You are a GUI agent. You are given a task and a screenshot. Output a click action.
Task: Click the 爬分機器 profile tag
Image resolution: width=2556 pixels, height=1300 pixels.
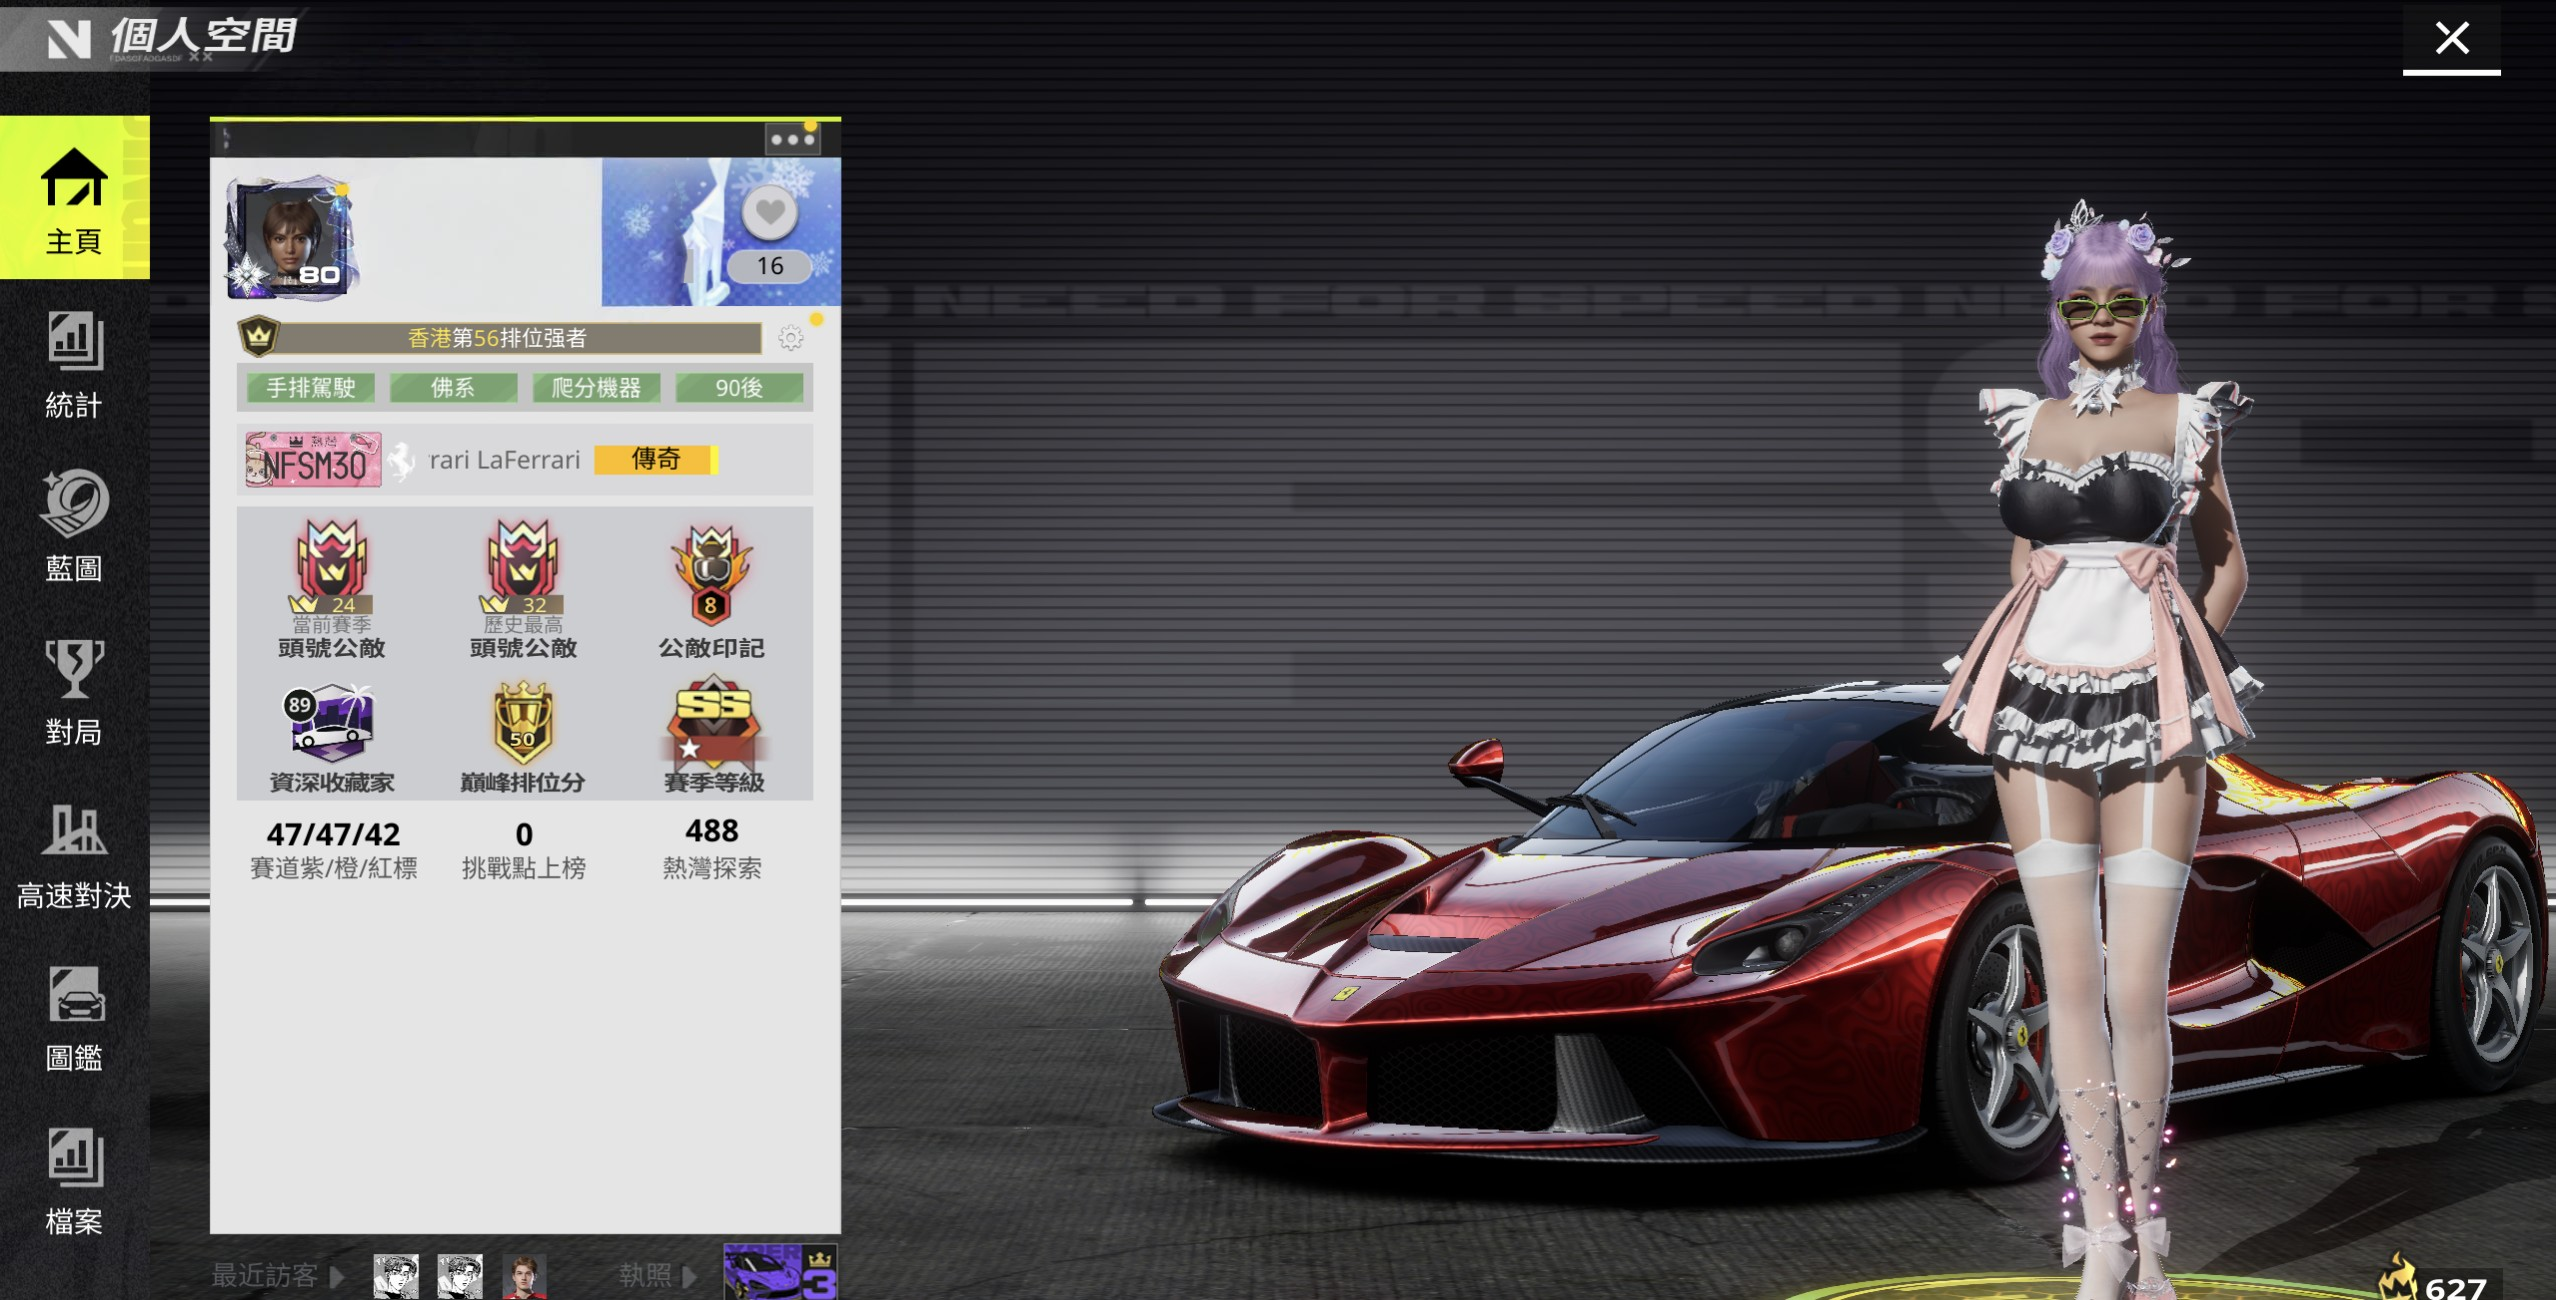click(596, 388)
